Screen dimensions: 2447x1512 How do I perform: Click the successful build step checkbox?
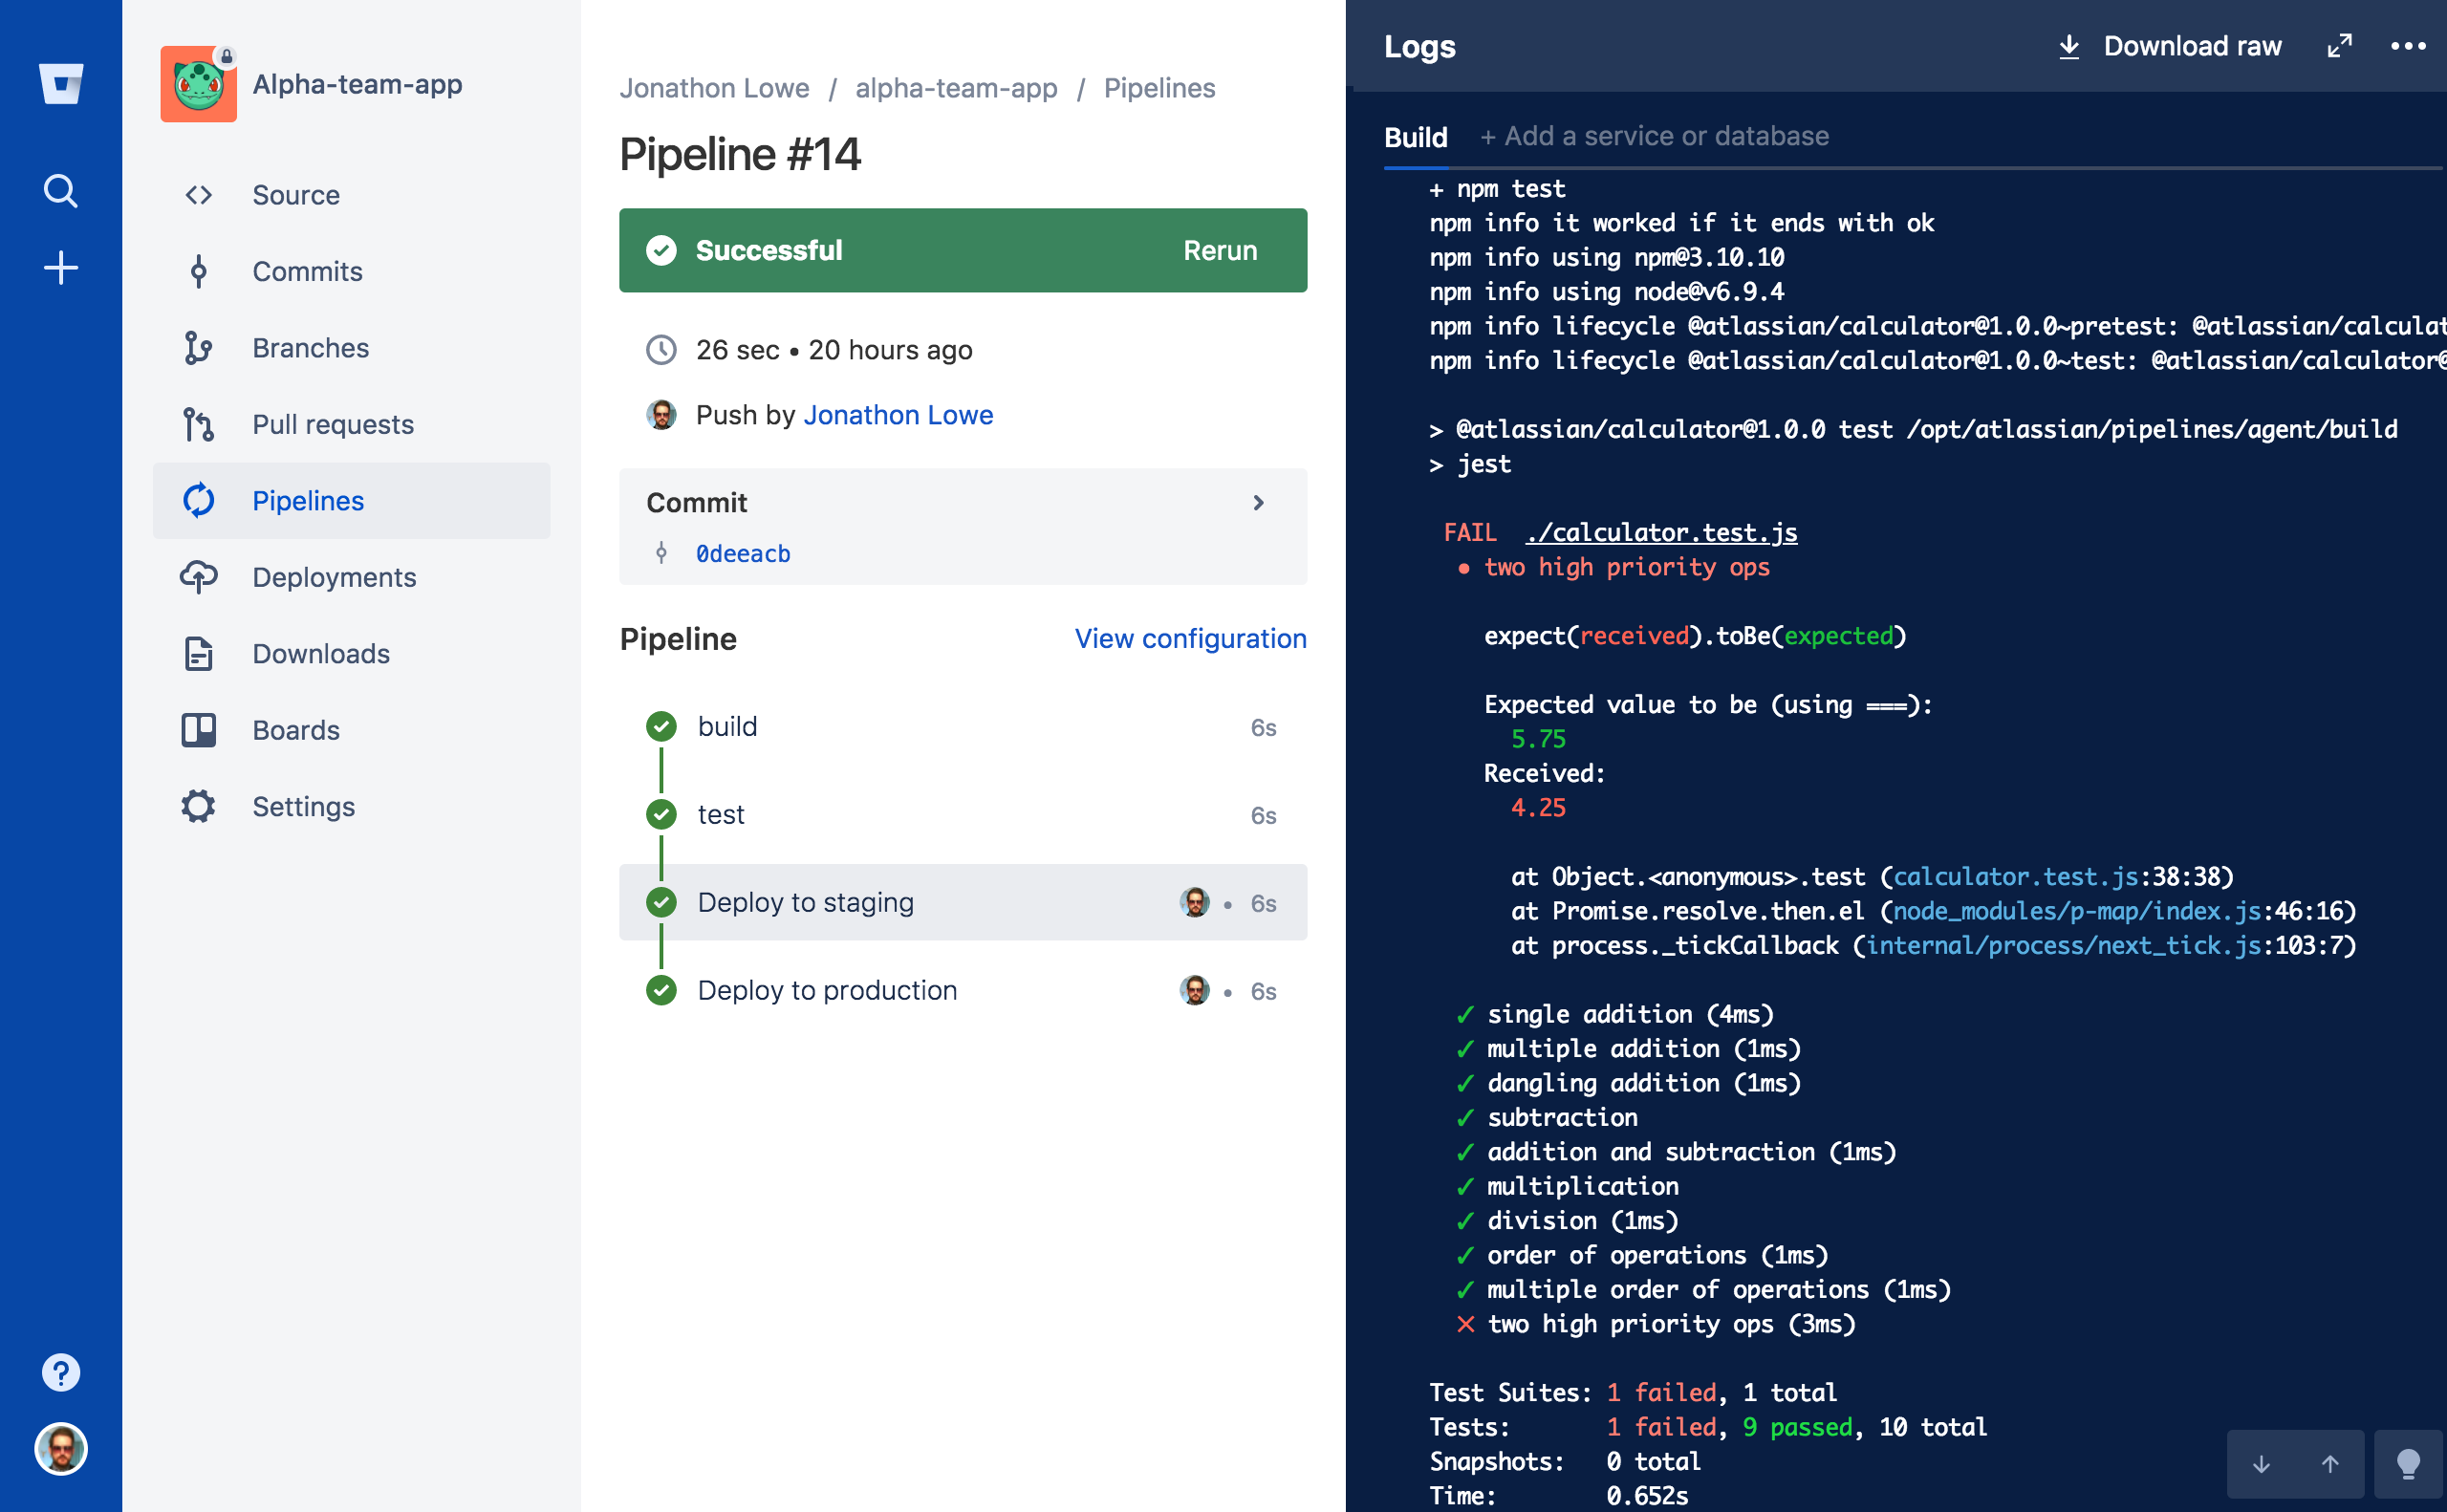click(x=662, y=725)
